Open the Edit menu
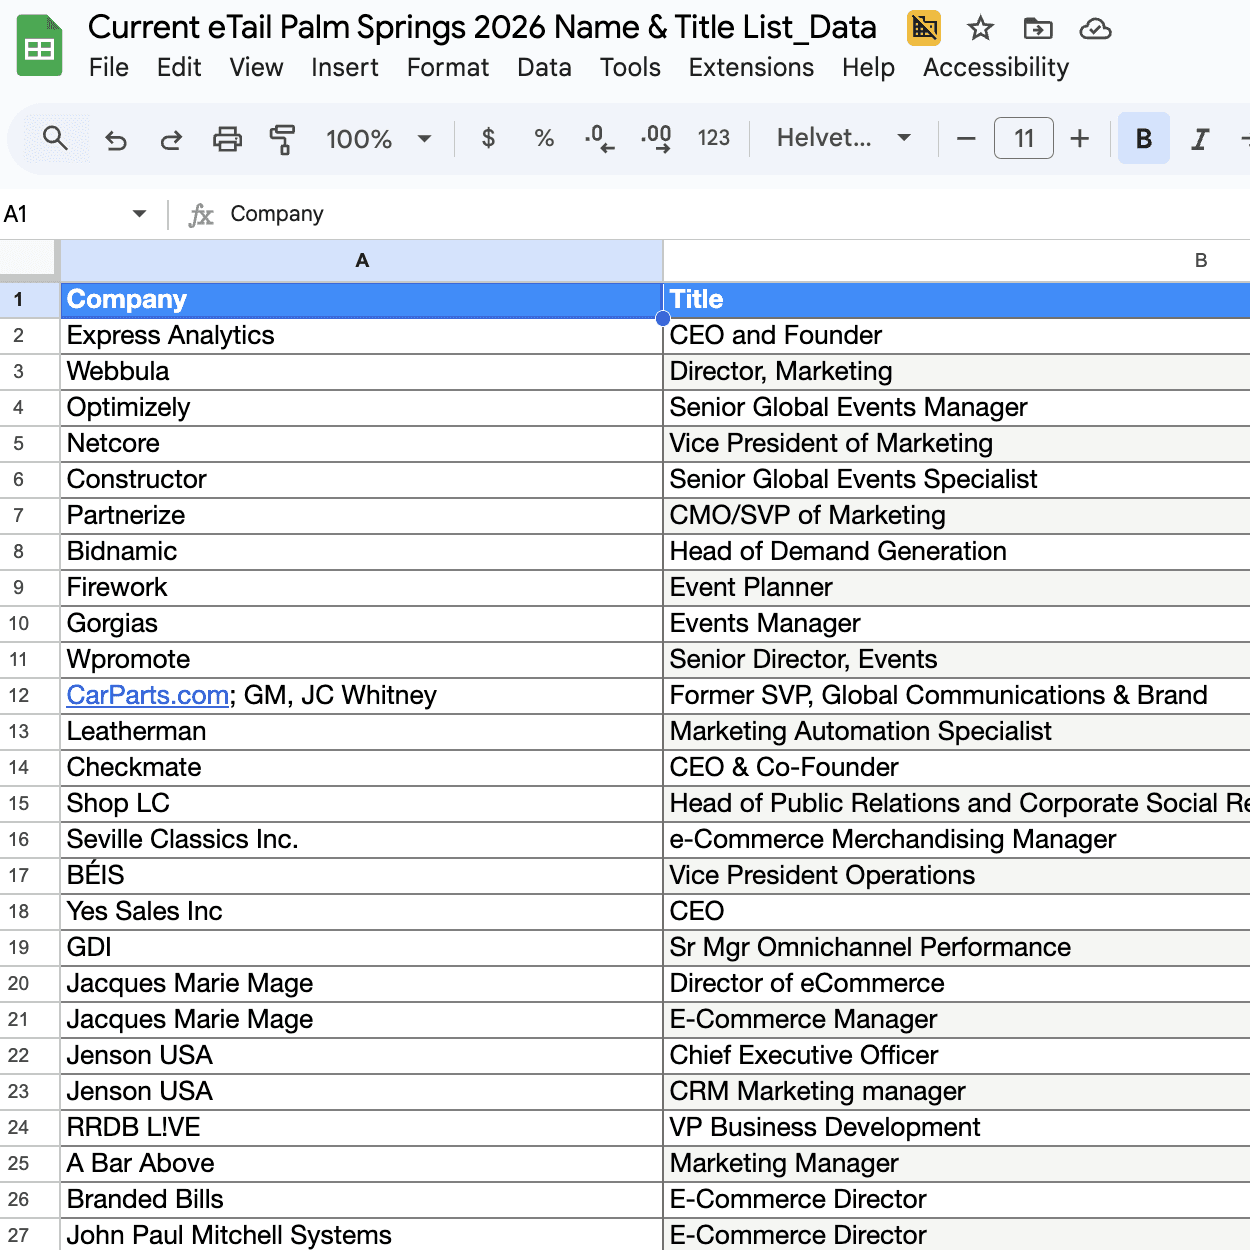The height and width of the screenshot is (1250, 1250). coord(179,67)
